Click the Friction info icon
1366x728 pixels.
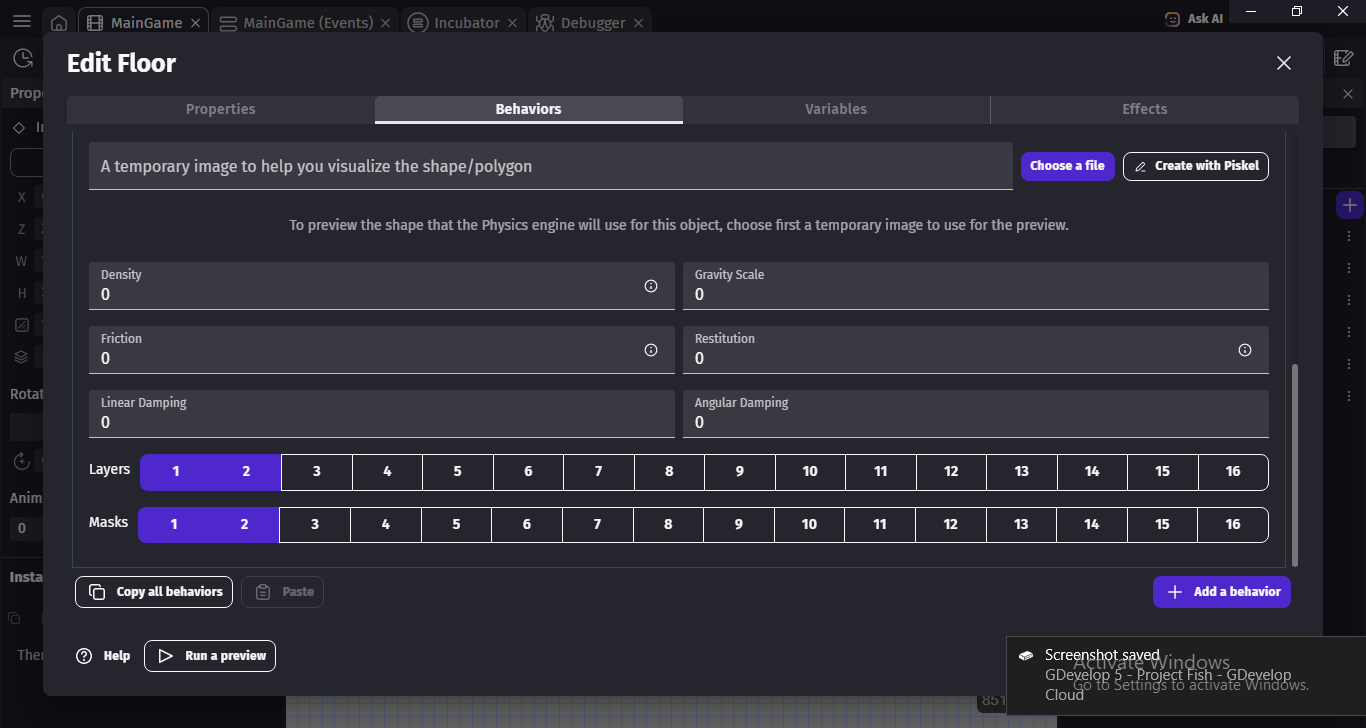click(x=651, y=350)
